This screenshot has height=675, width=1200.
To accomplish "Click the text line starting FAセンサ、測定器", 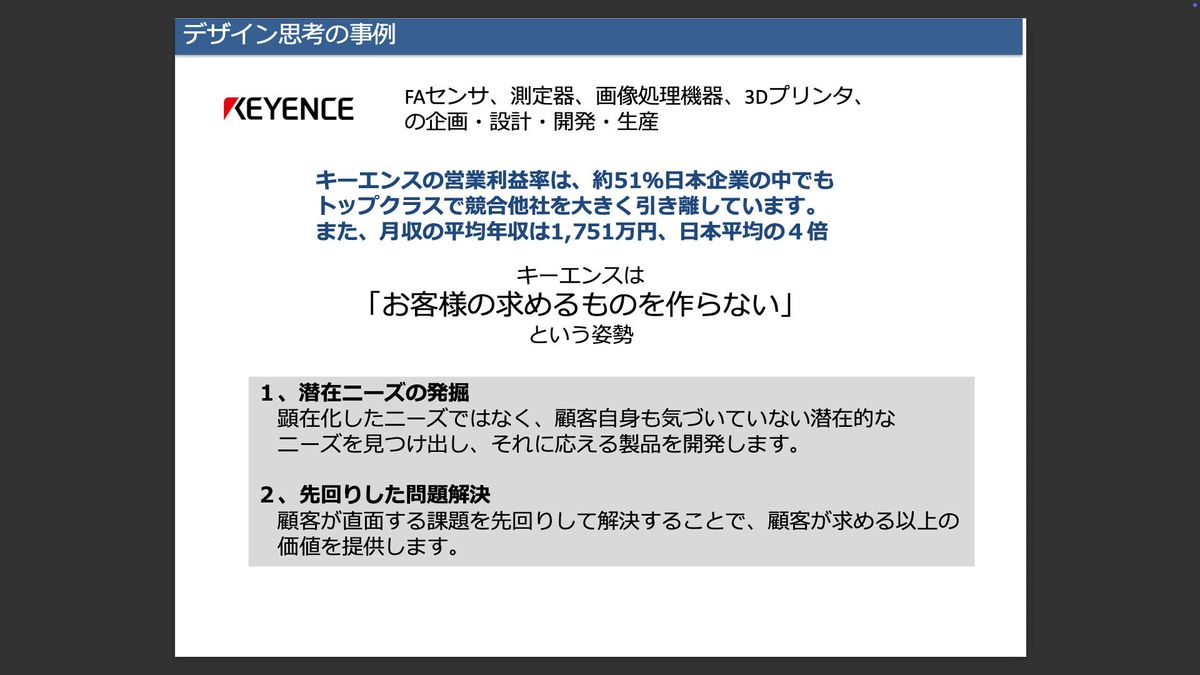I will (633, 97).
